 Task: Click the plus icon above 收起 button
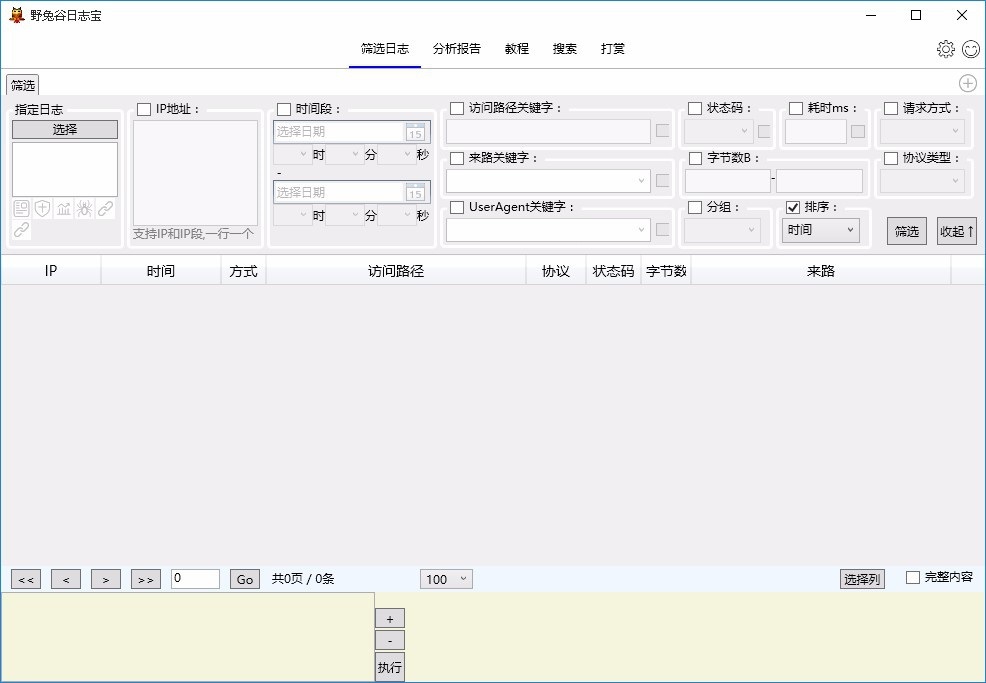(966, 83)
